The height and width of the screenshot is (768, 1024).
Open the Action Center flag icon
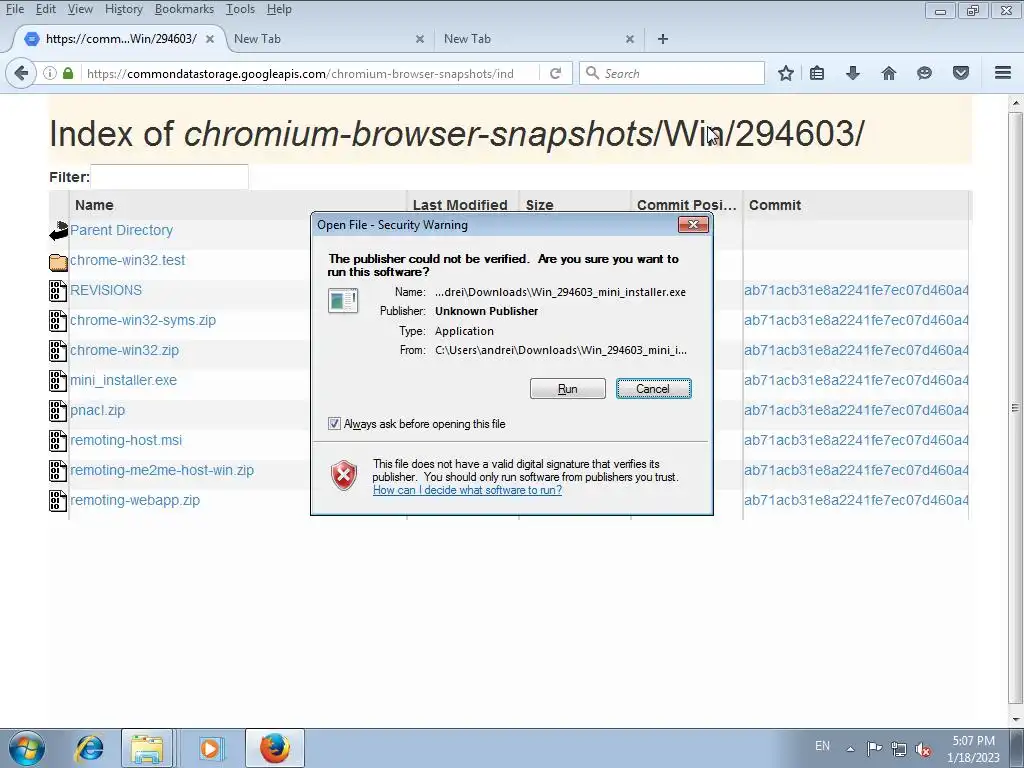pyautogui.click(x=874, y=748)
